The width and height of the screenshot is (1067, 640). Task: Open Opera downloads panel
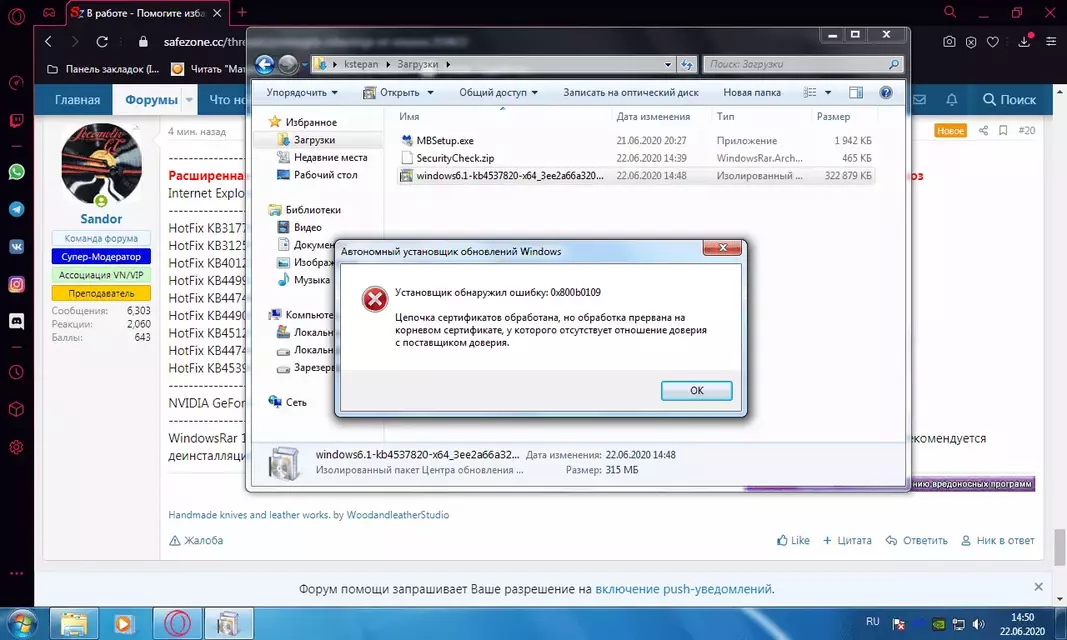1024,42
